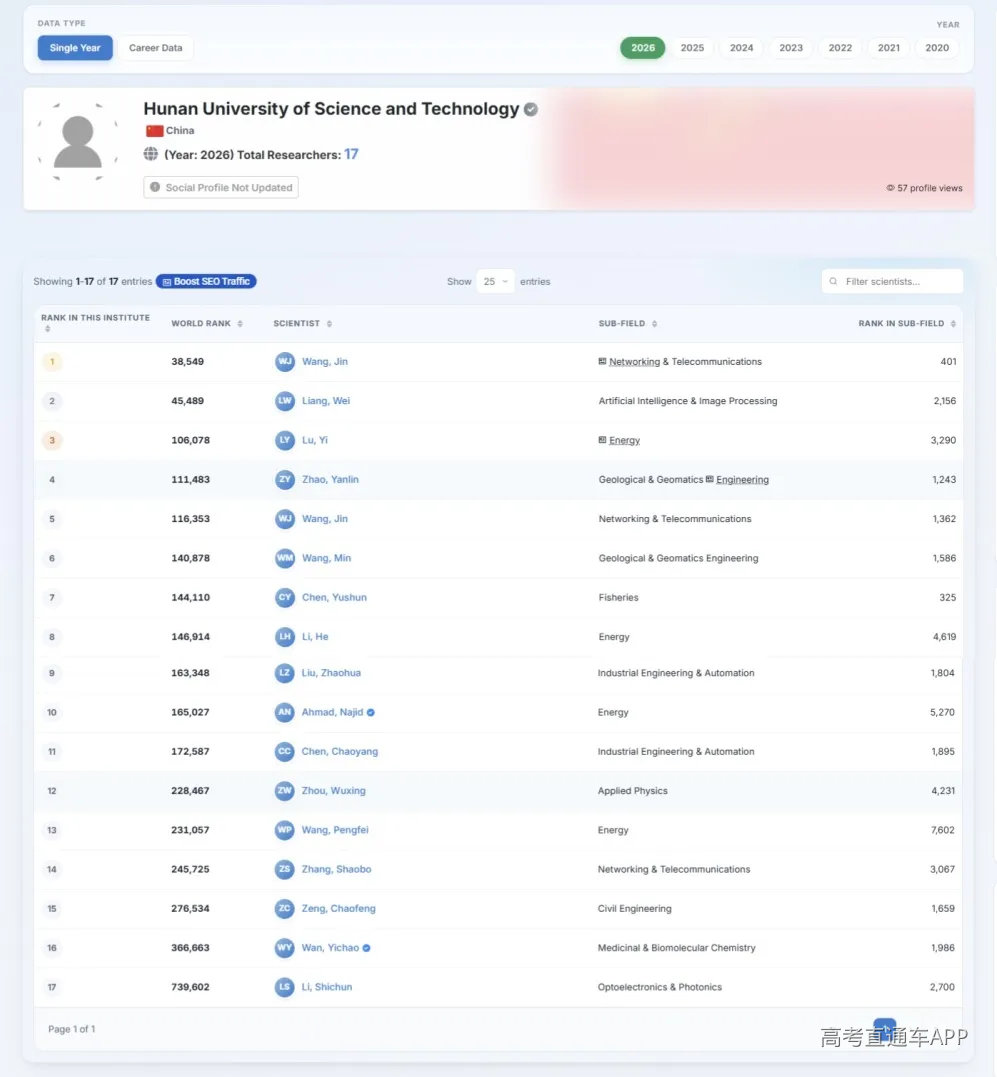The image size is (997, 1077).
Task: Select year 2026
Action: 643,48
